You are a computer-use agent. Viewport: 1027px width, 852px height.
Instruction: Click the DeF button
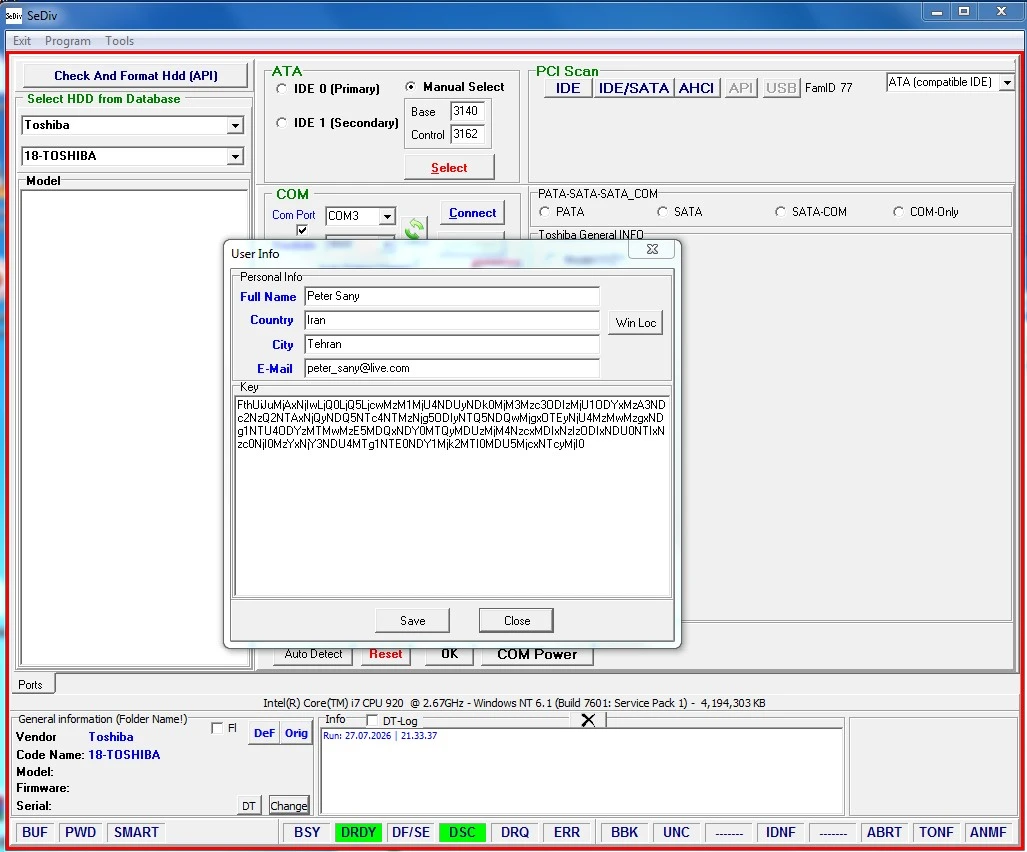click(x=264, y=733)
